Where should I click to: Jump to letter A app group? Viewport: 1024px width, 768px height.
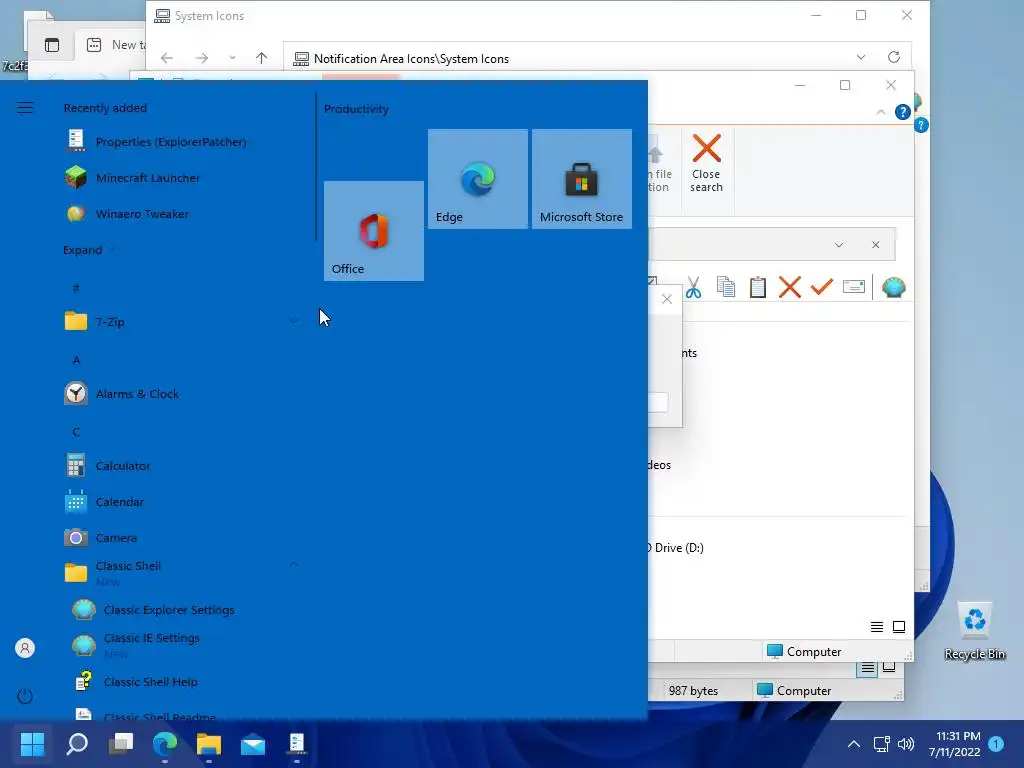click(76, 360)
